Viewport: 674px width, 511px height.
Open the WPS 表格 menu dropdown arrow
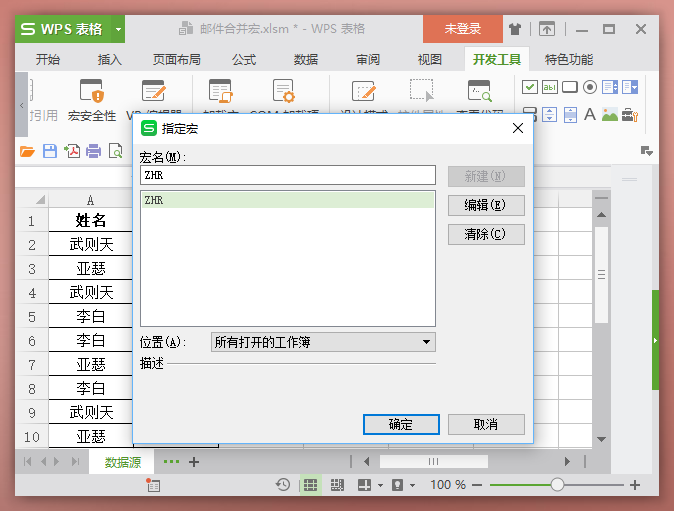coord(119,29)
